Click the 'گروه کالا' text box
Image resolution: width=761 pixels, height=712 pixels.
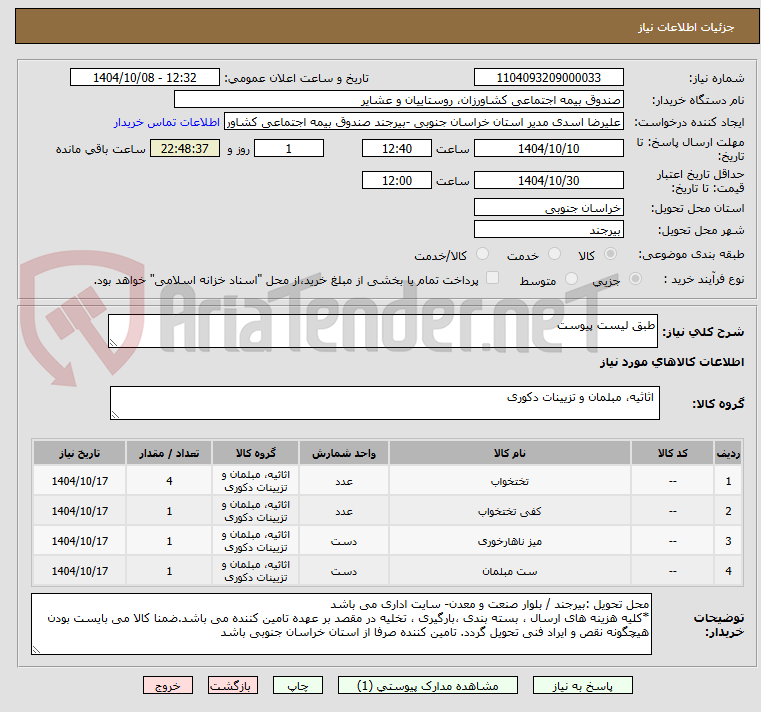[x=383, y=404]
